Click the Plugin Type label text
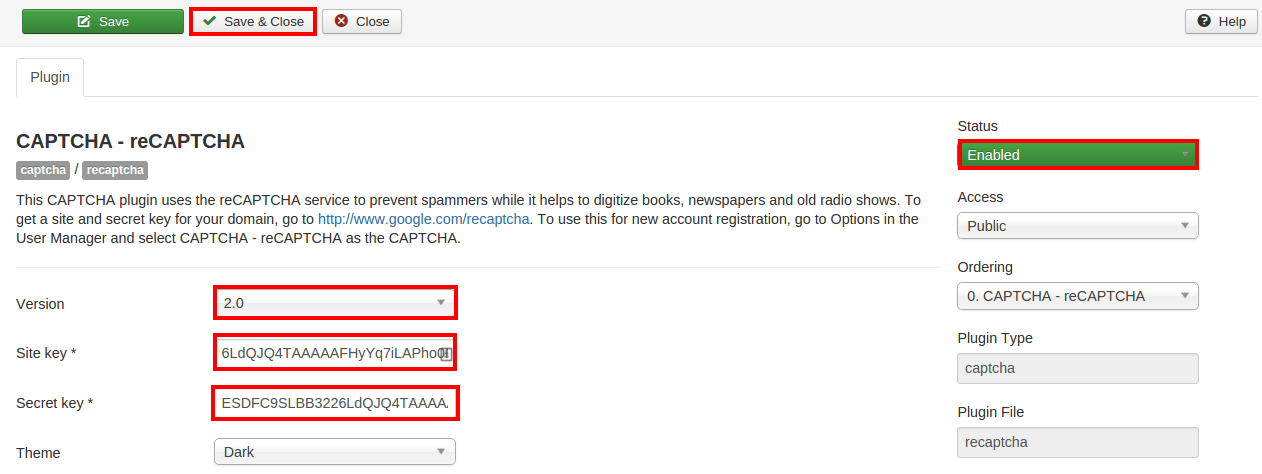This screenshot has height=474, width=1262. (x=995, y=338)
